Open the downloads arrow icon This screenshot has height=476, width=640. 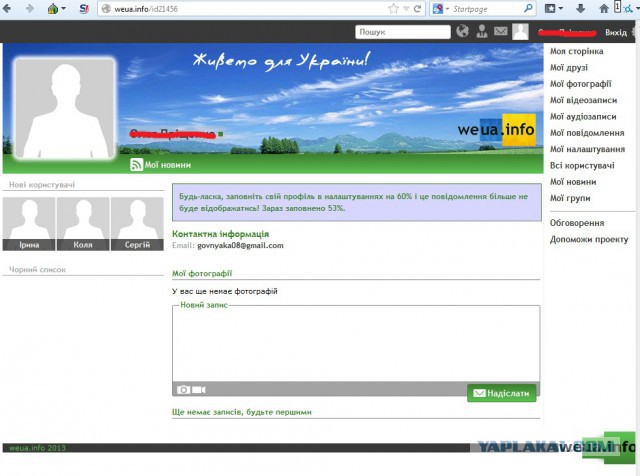[580, 8]
